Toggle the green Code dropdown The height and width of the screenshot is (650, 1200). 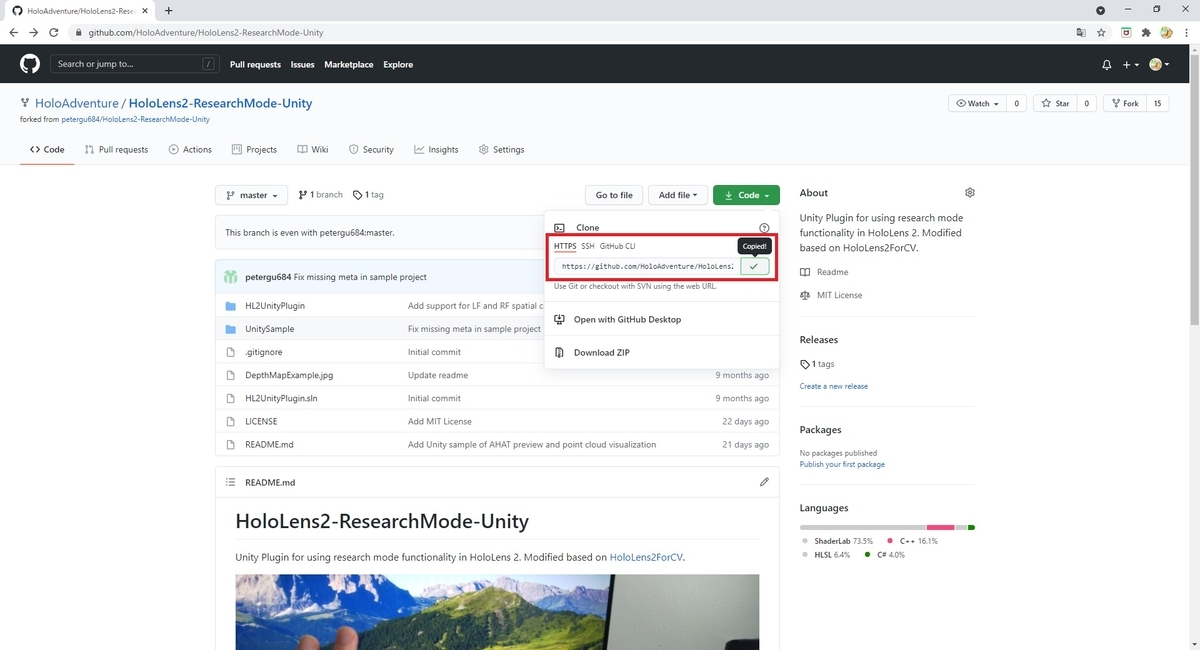[747, 195]
